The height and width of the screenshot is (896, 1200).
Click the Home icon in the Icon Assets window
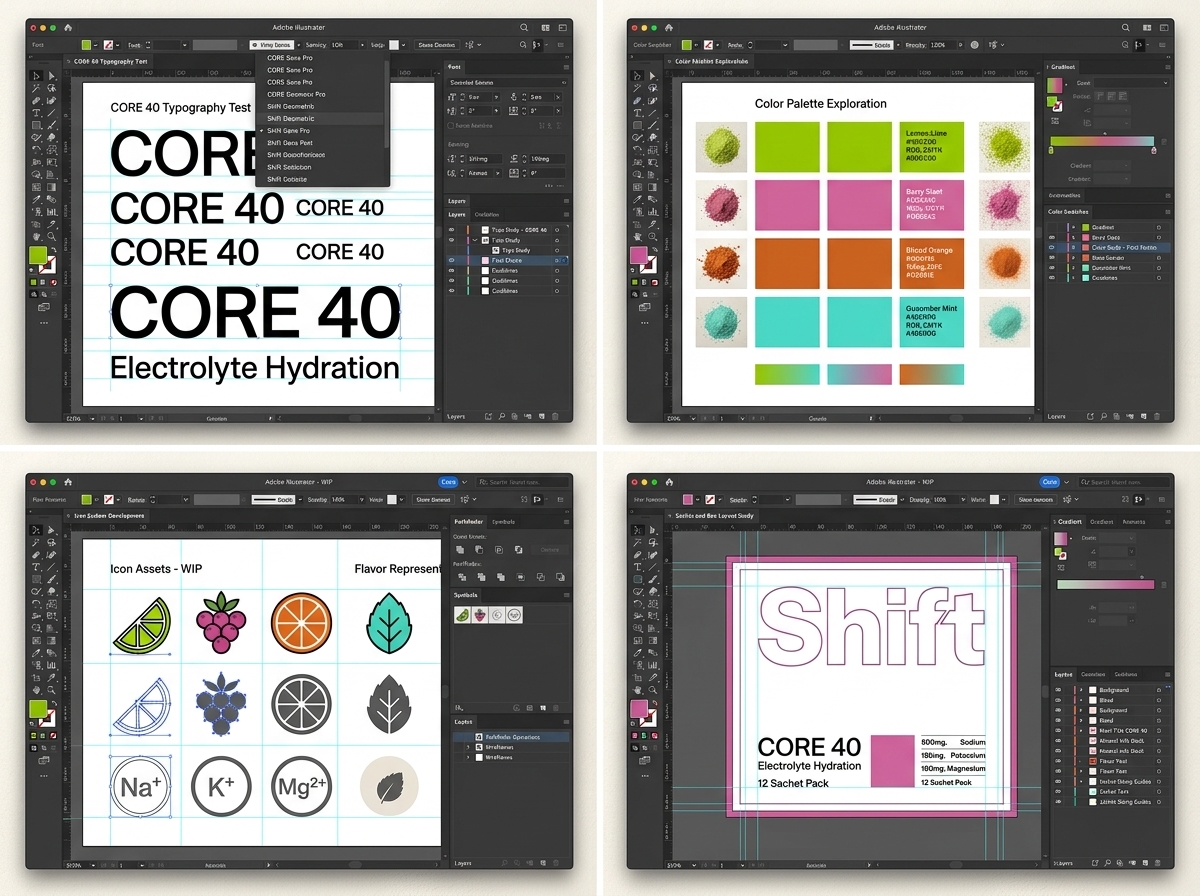67,482
